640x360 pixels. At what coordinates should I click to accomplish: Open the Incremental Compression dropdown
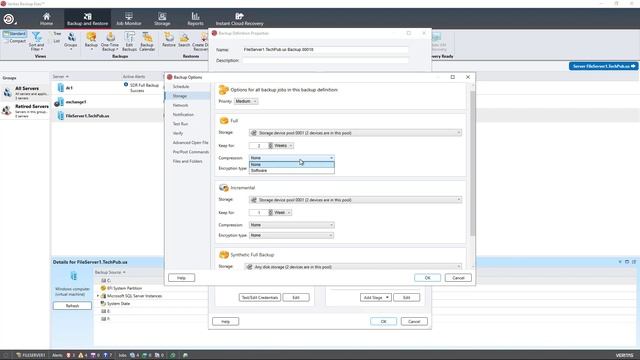coord(291,225)
